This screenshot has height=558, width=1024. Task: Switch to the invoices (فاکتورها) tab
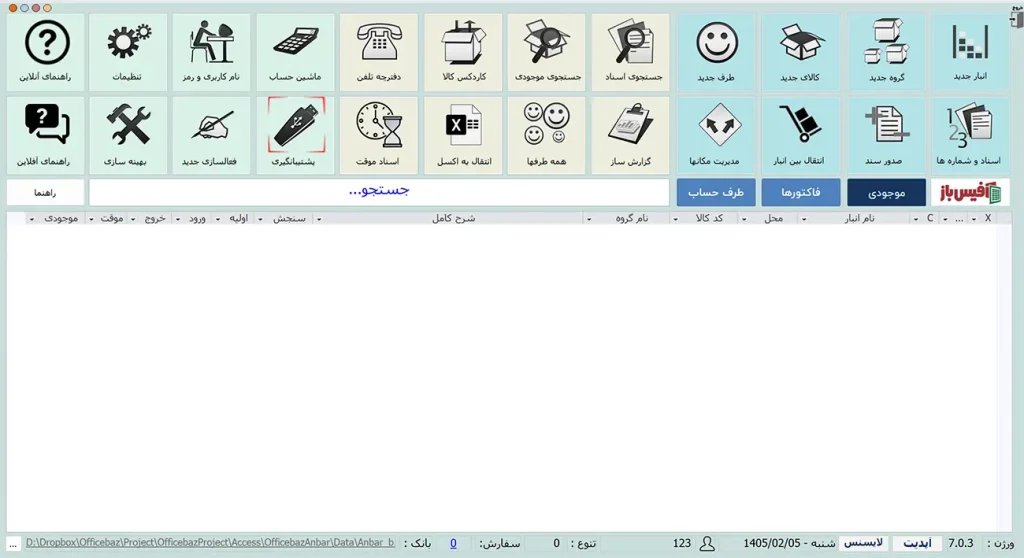pos(801,192)
